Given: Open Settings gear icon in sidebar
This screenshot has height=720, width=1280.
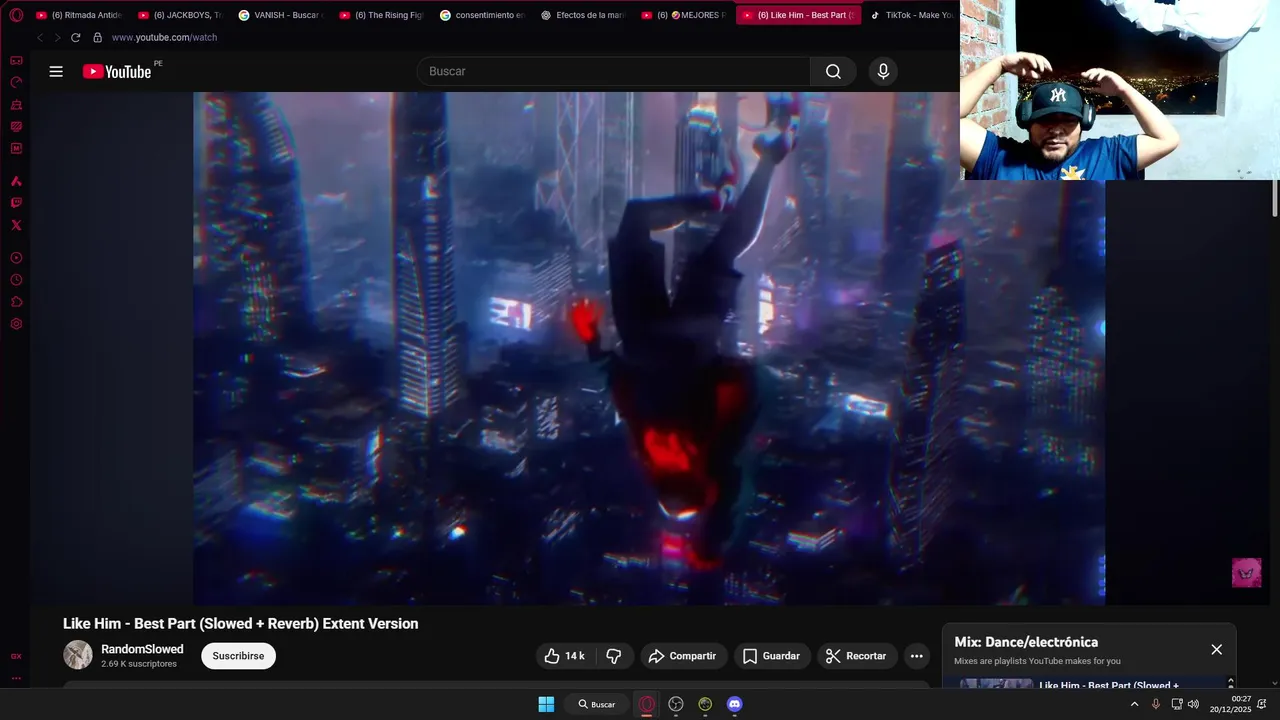Looking at the screenshot, I should (16, 324).
